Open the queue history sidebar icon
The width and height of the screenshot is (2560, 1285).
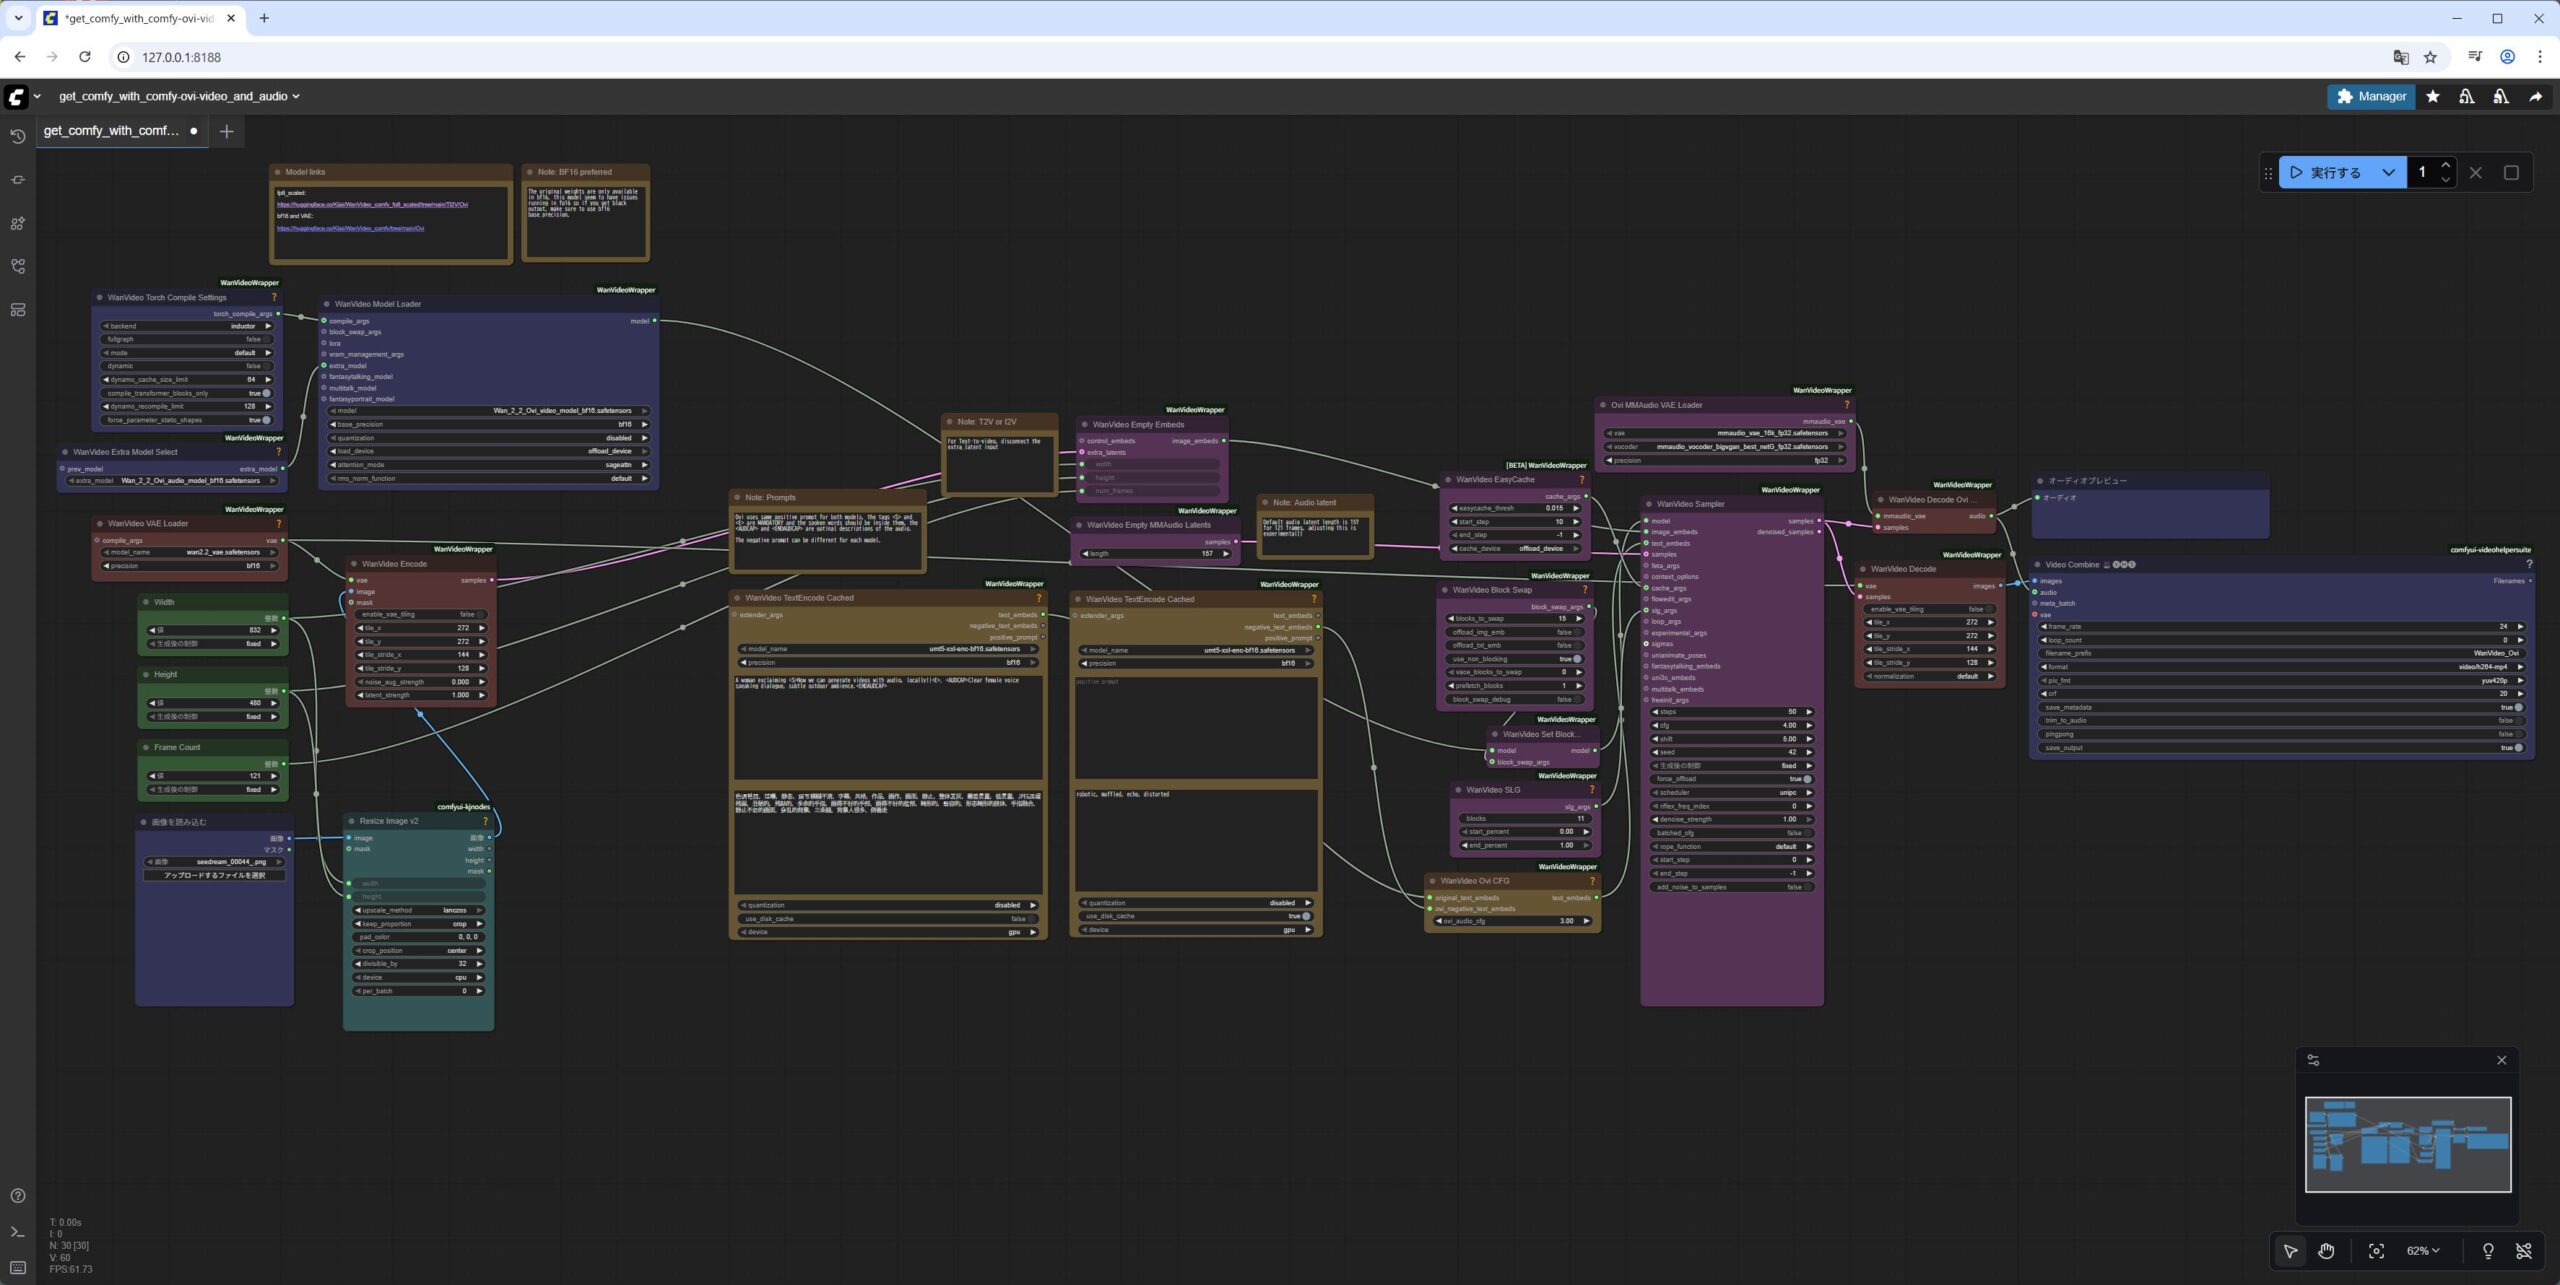coord(17,136)
